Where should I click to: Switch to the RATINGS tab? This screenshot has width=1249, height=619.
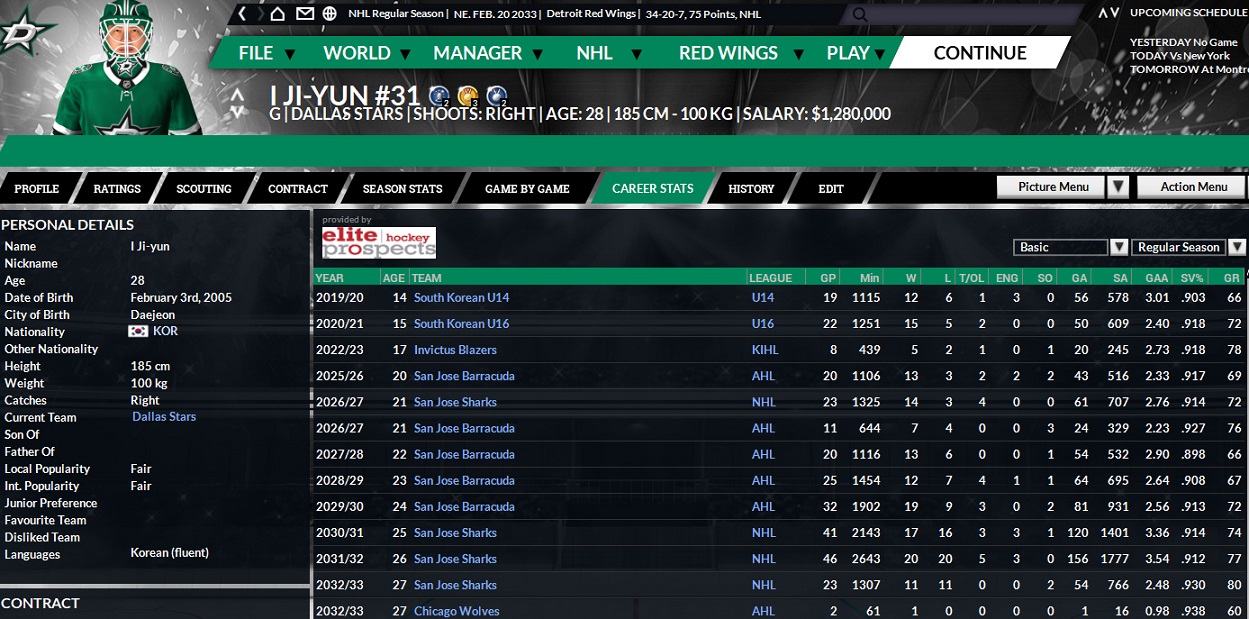pyautogui.click(x=117, y=188)
